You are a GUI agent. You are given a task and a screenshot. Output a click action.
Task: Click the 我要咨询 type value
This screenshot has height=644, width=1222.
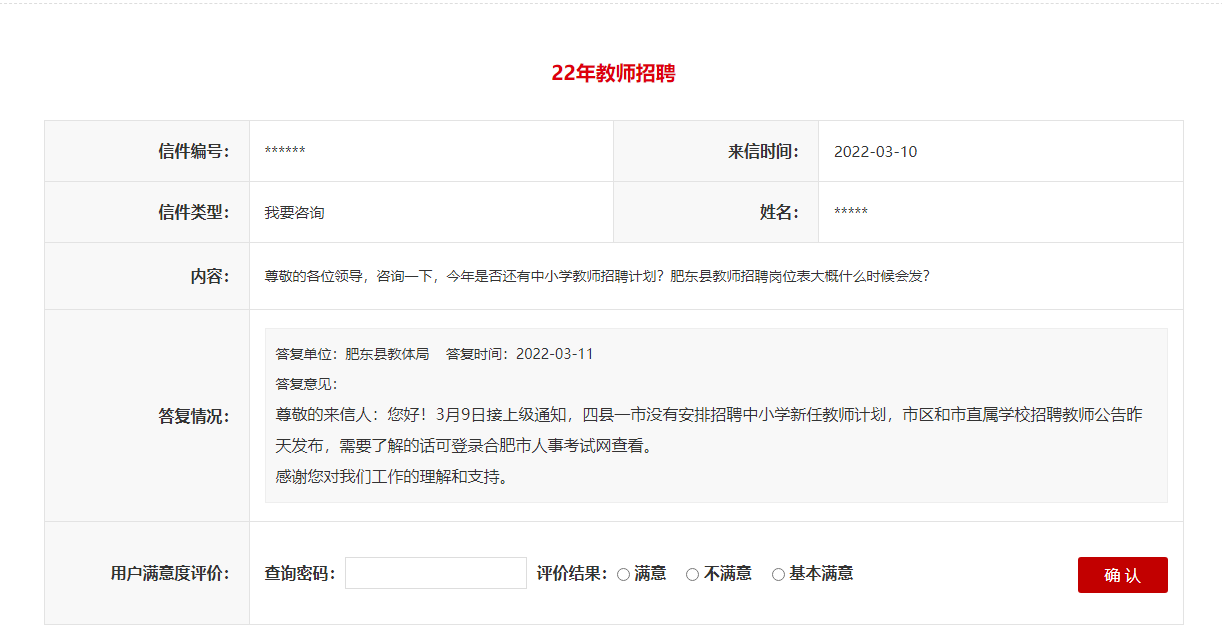coord(294,213)
